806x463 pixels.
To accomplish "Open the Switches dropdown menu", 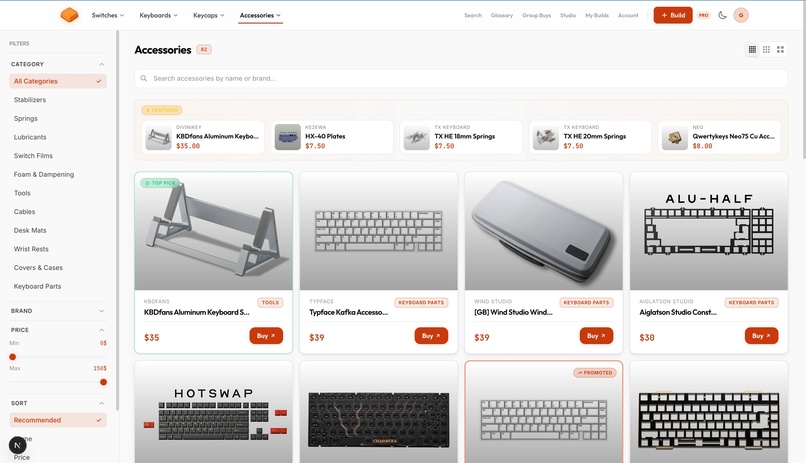I will pyautogui.click(x=108, y=15).
